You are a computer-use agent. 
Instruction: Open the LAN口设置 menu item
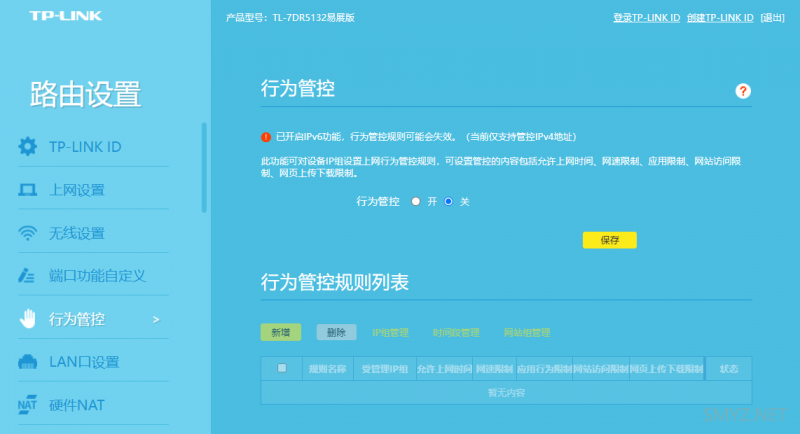[x=84, y=362]
